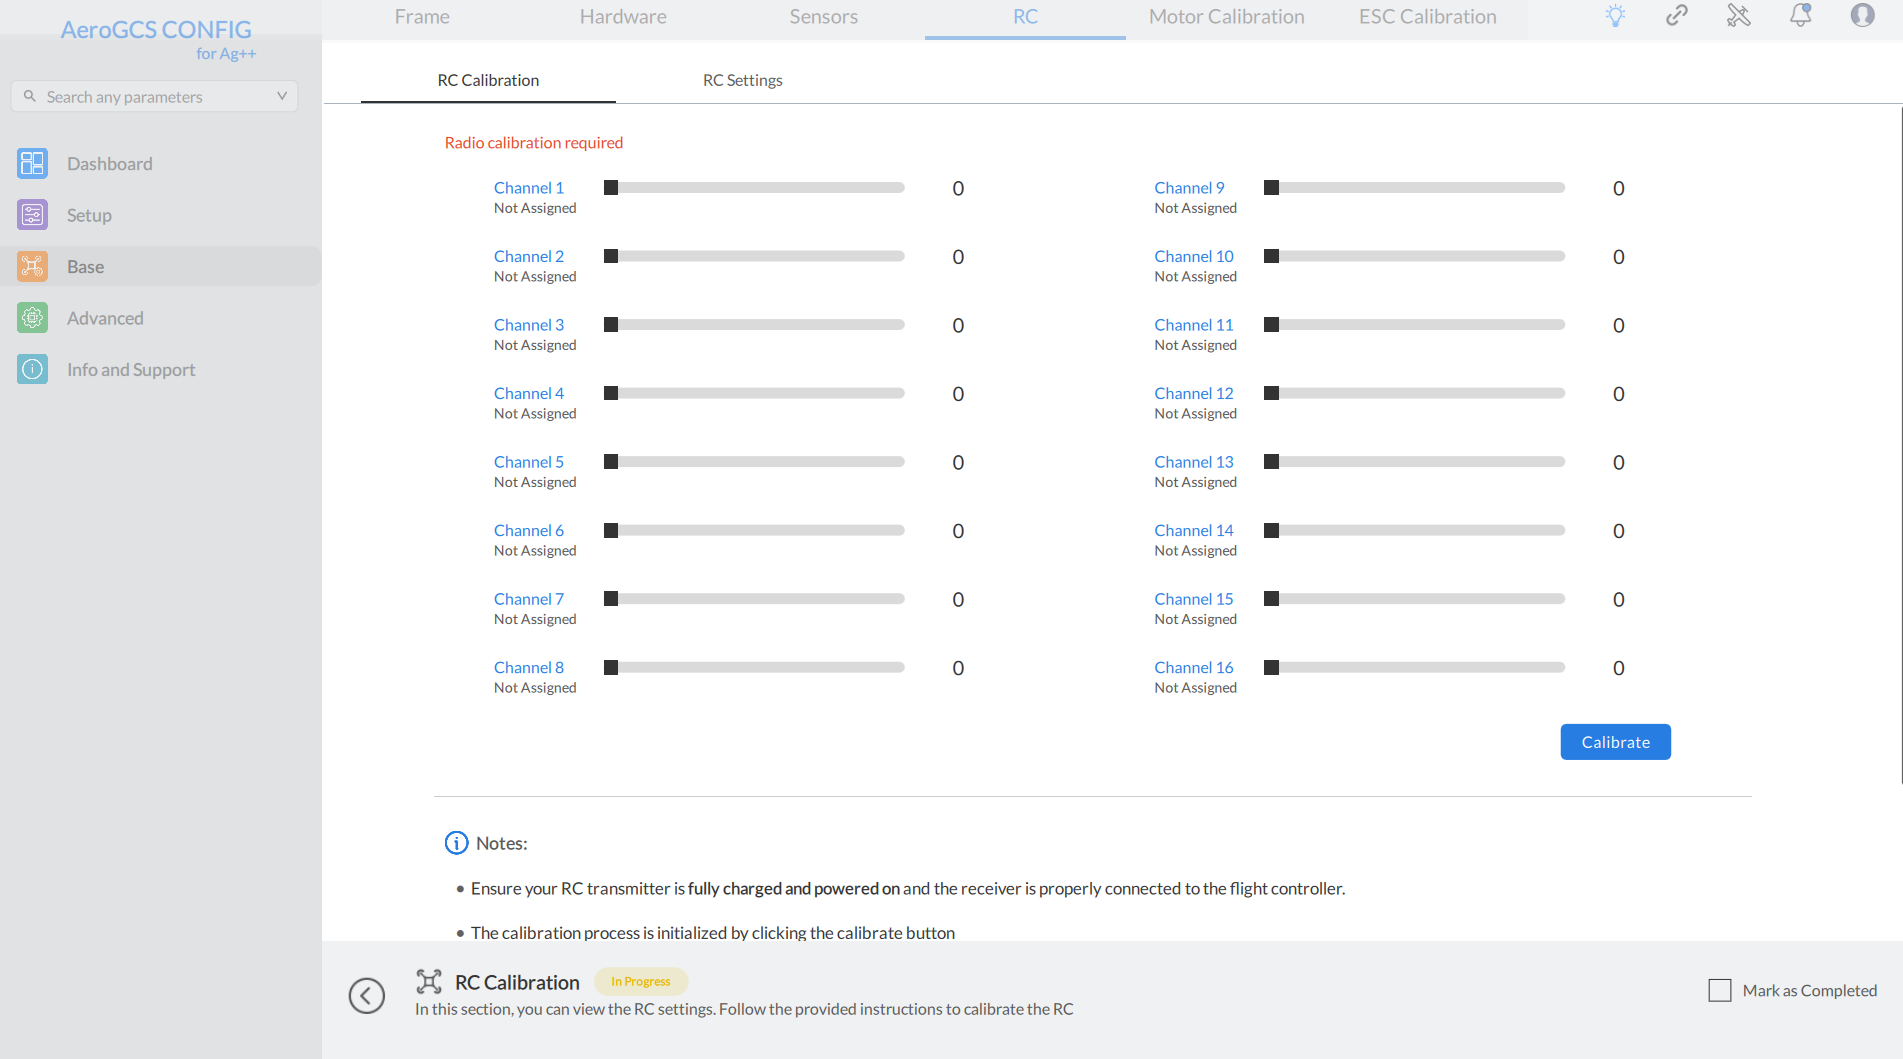Open the Motor Calibration tab

tap(1226, 17)
